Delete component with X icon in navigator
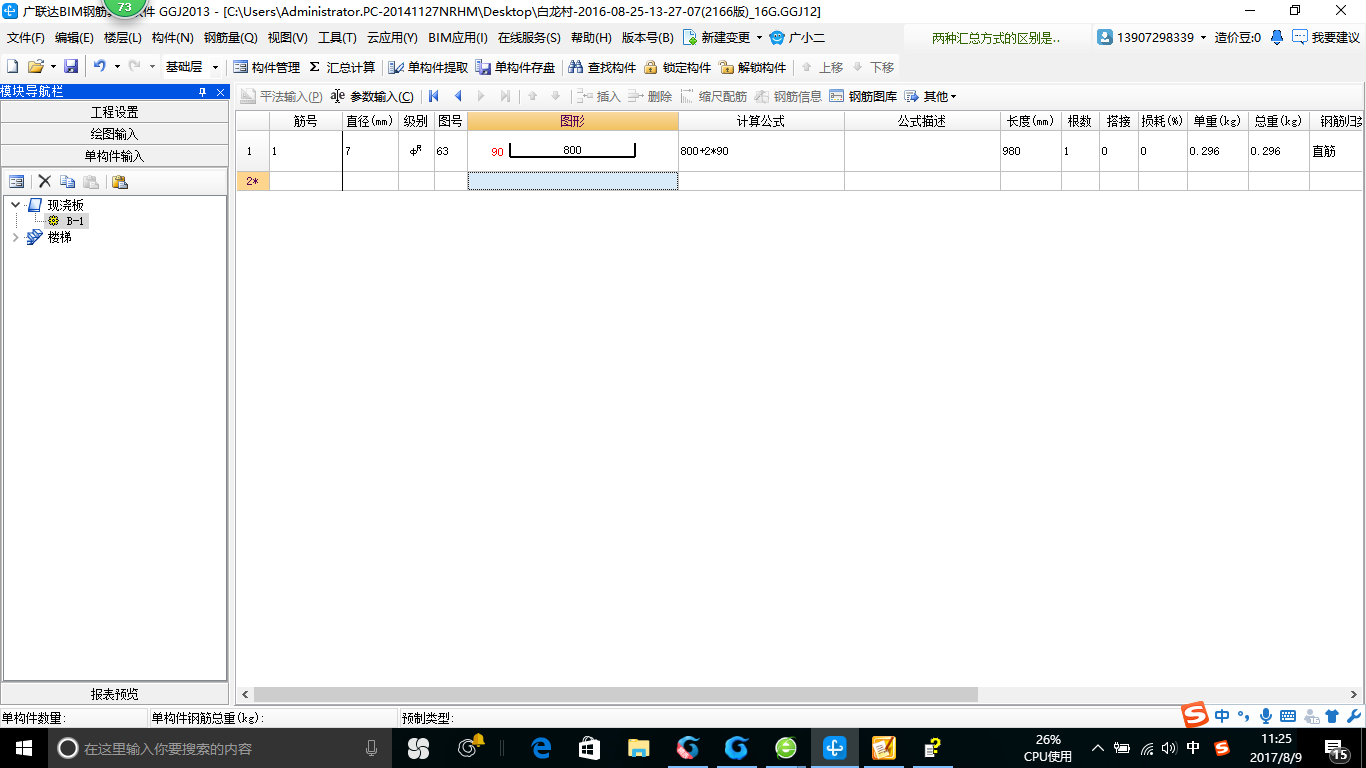 pyautogui.click(x=44, y=182)
